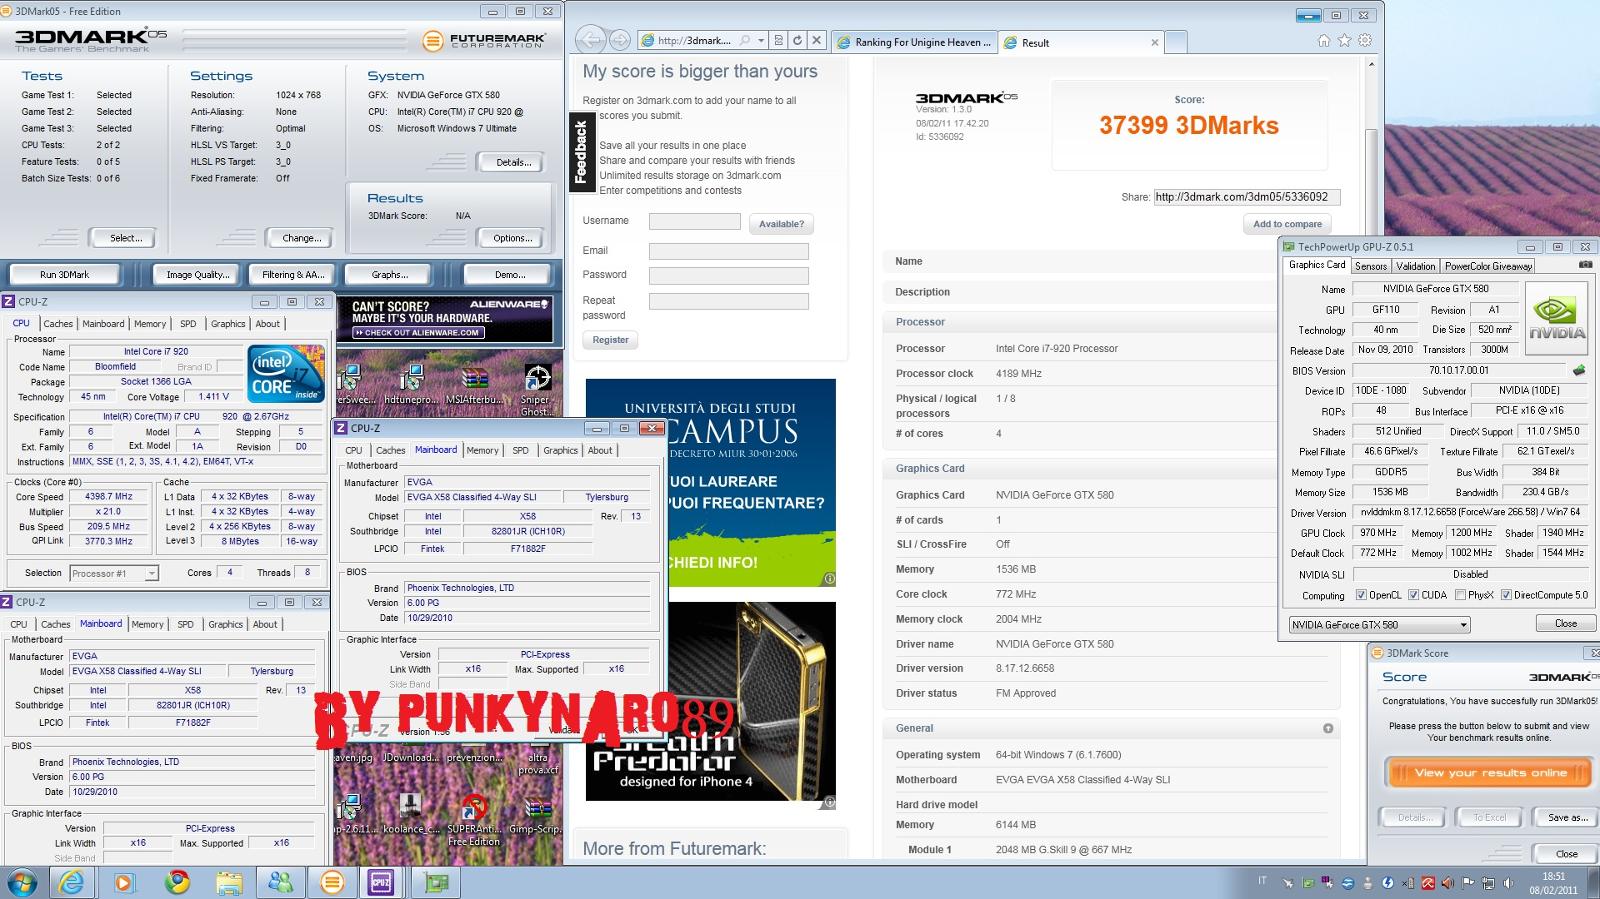Image resolution: width=1600 pixels, height=899 pixels.
Task: Click Available? username check button
Action: (x=781, y=224)
